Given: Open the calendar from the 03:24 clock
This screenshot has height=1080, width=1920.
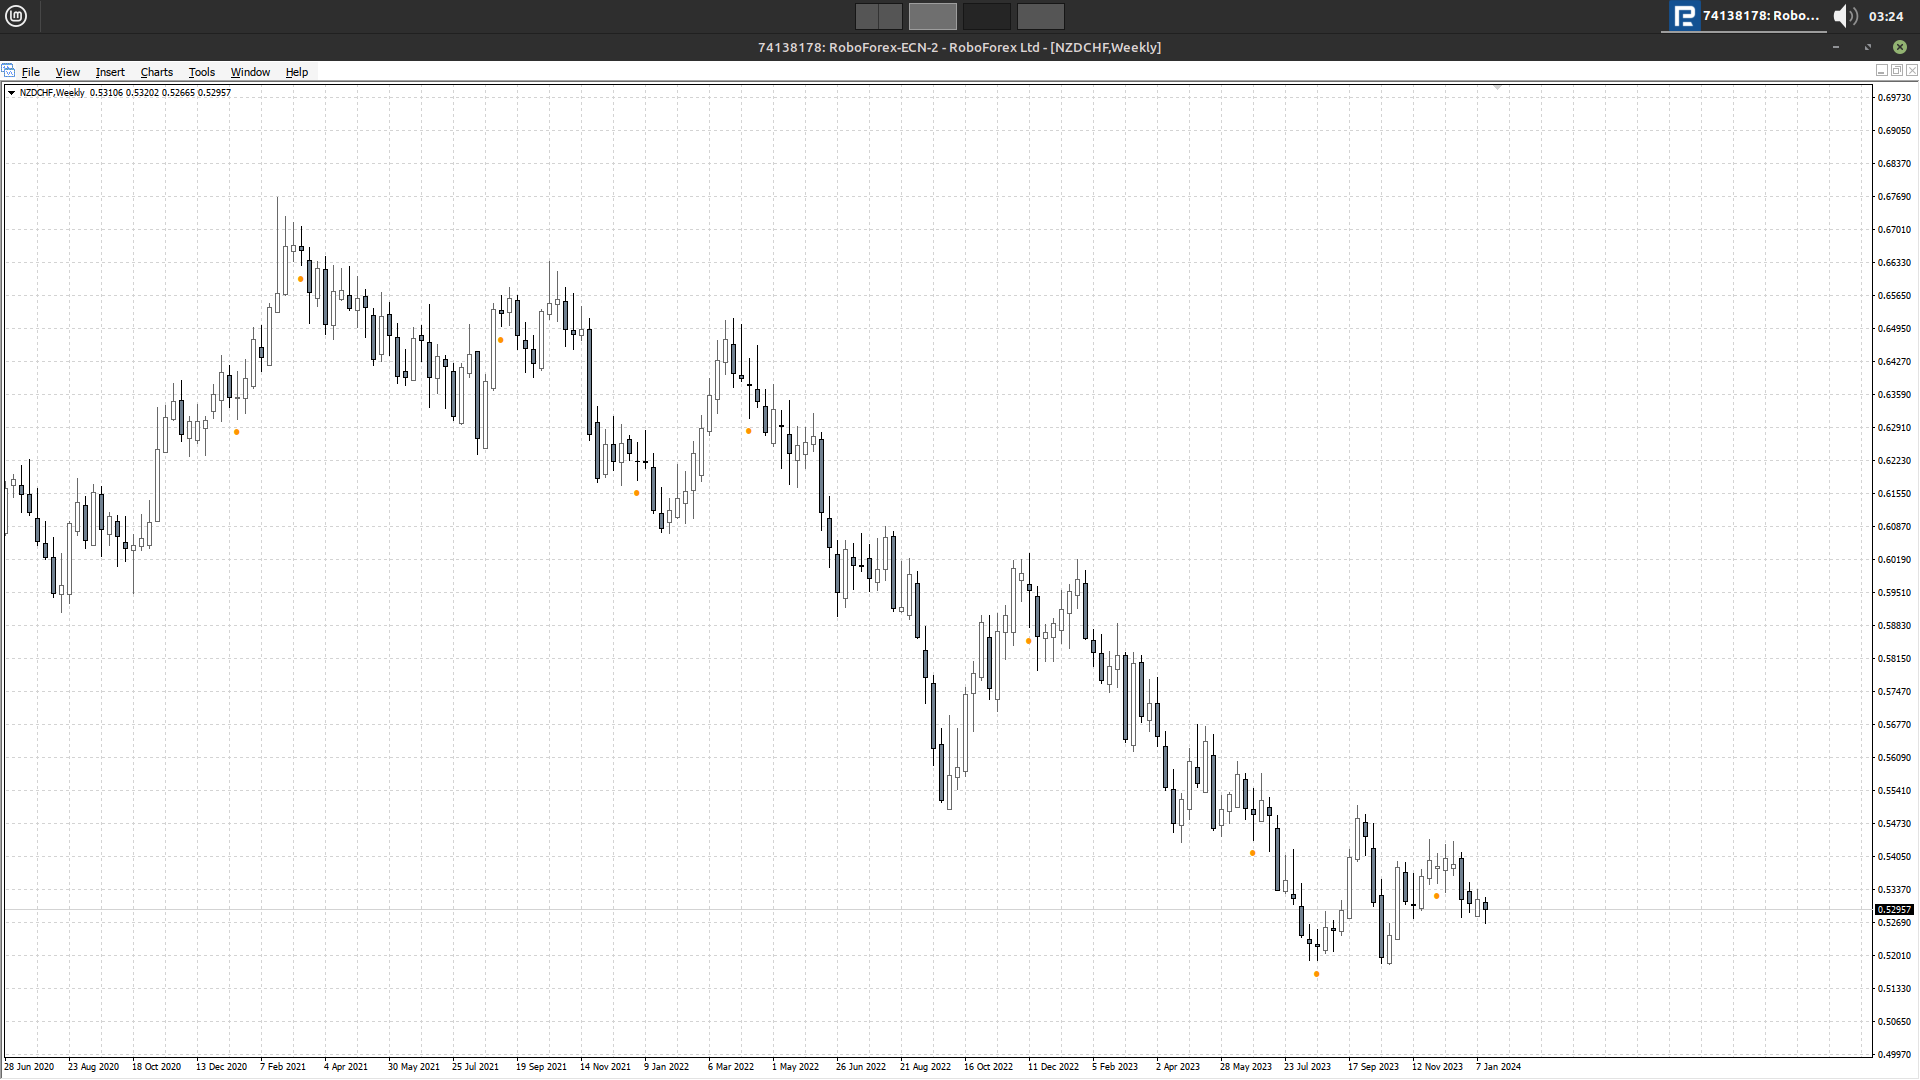Looking at the screenshot, I should [x=1886, y=16].
